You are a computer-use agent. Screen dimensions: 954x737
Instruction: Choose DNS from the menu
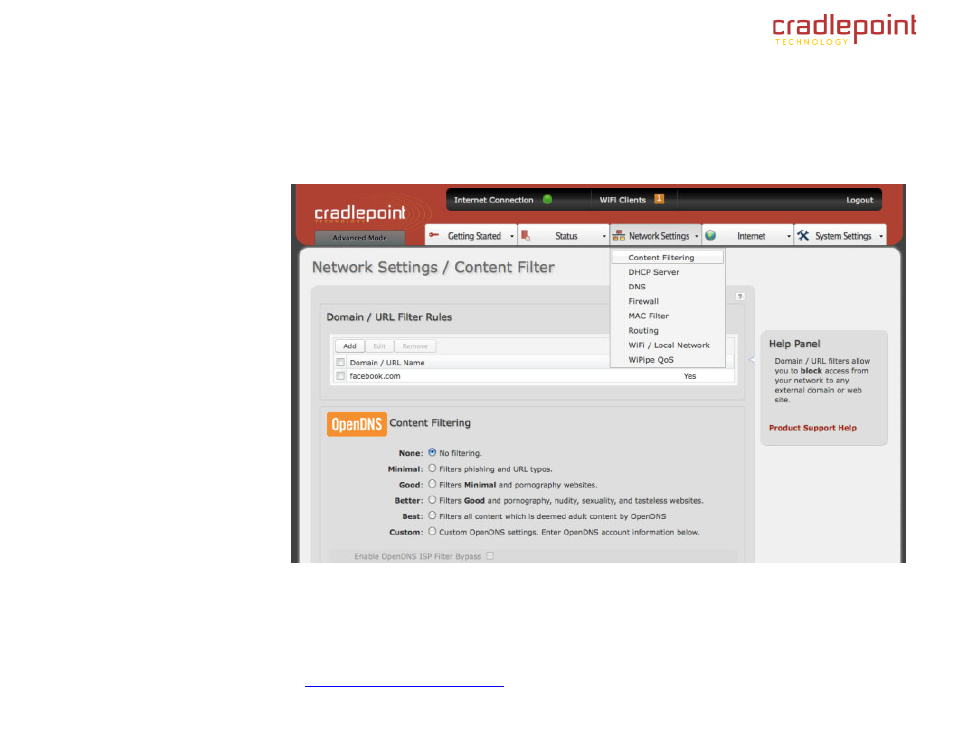tap(667, 287)
